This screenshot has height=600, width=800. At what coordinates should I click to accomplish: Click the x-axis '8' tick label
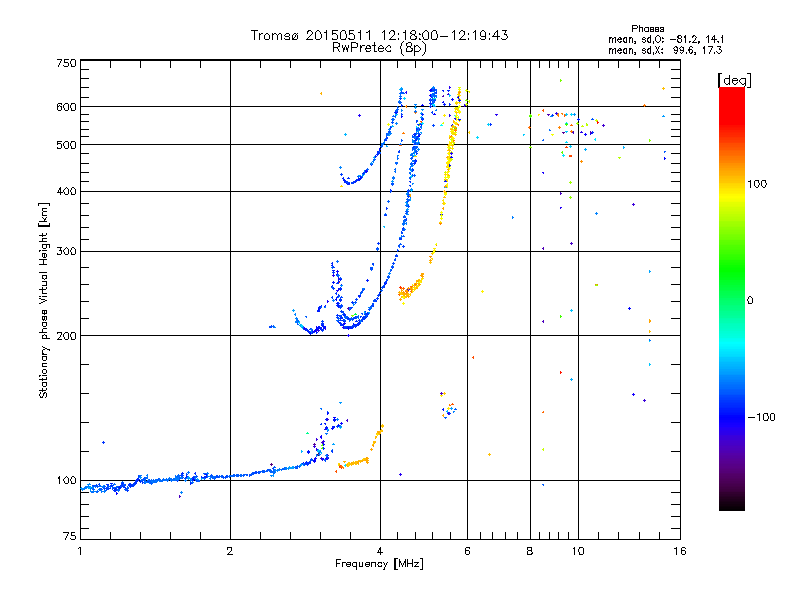click(x=530, y=551)
